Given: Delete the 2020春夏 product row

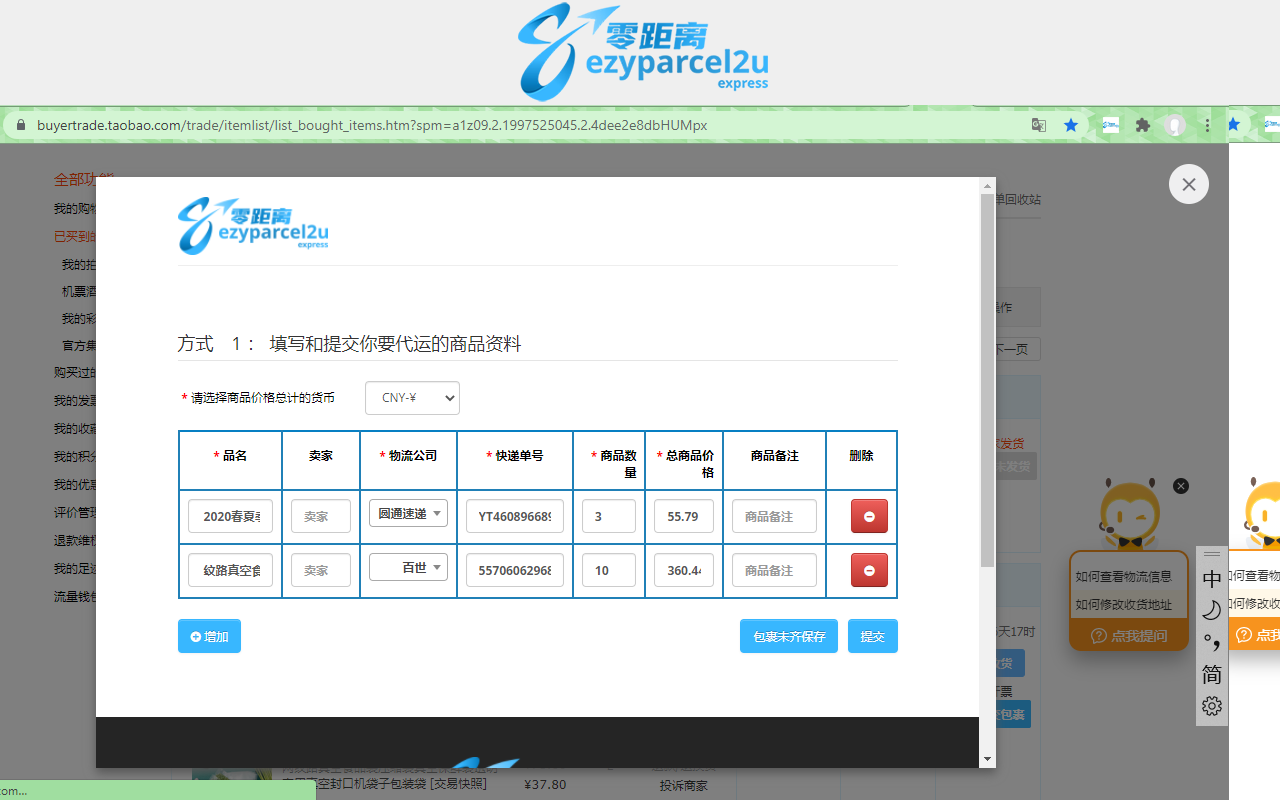Looking at the screenshot, I should (869, 516).
